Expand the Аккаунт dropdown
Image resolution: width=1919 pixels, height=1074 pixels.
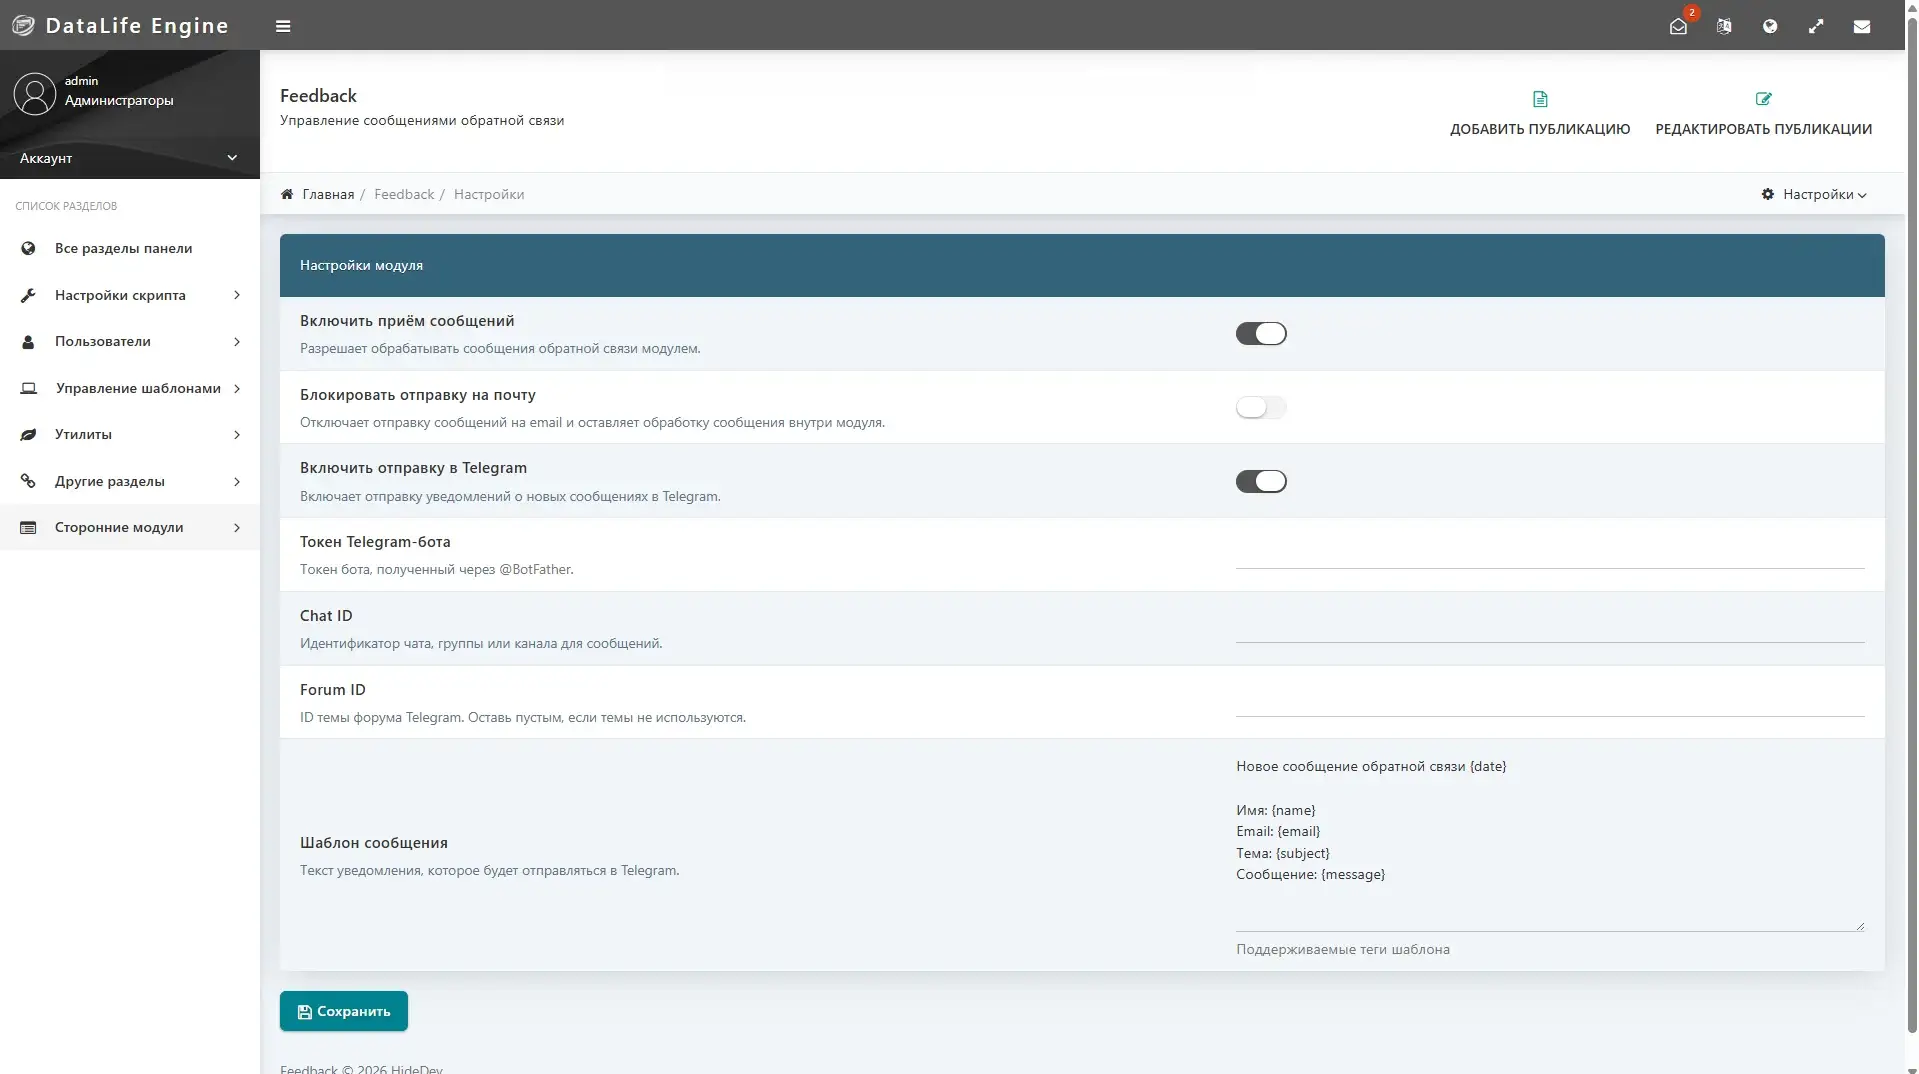(x=130, y=158)
